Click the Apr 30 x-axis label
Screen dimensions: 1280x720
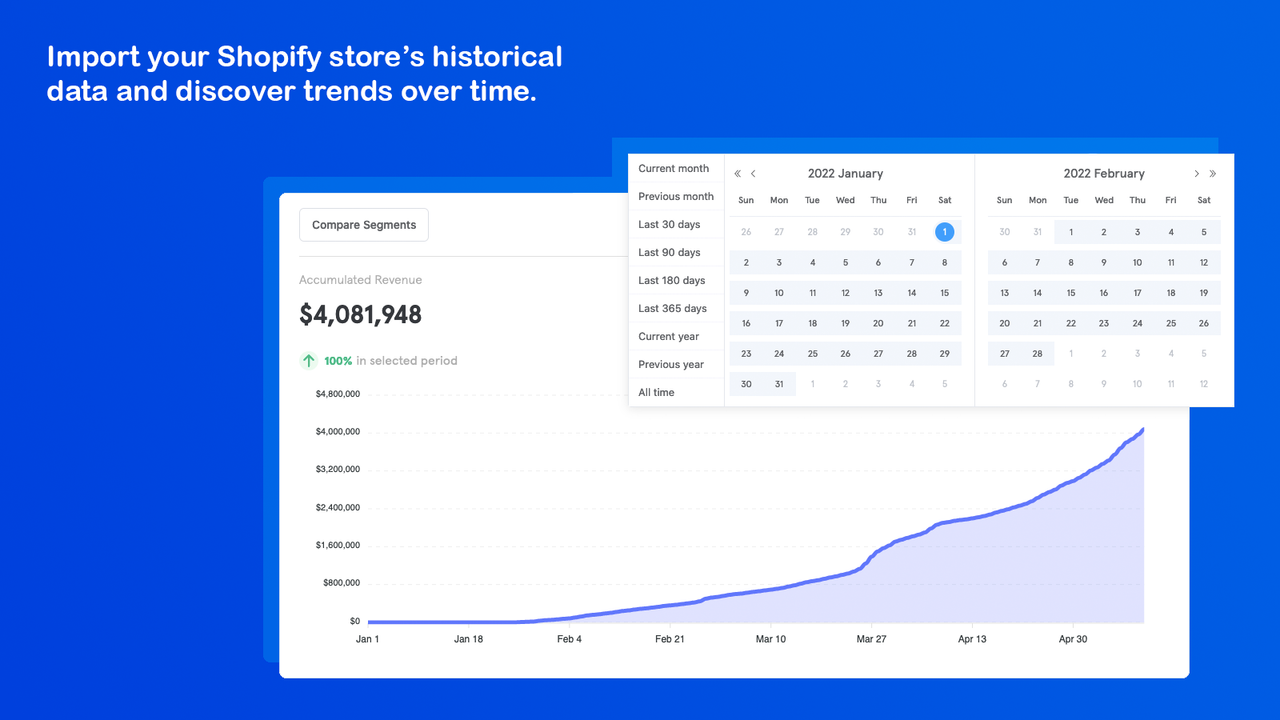click(x=1073, y=639)
